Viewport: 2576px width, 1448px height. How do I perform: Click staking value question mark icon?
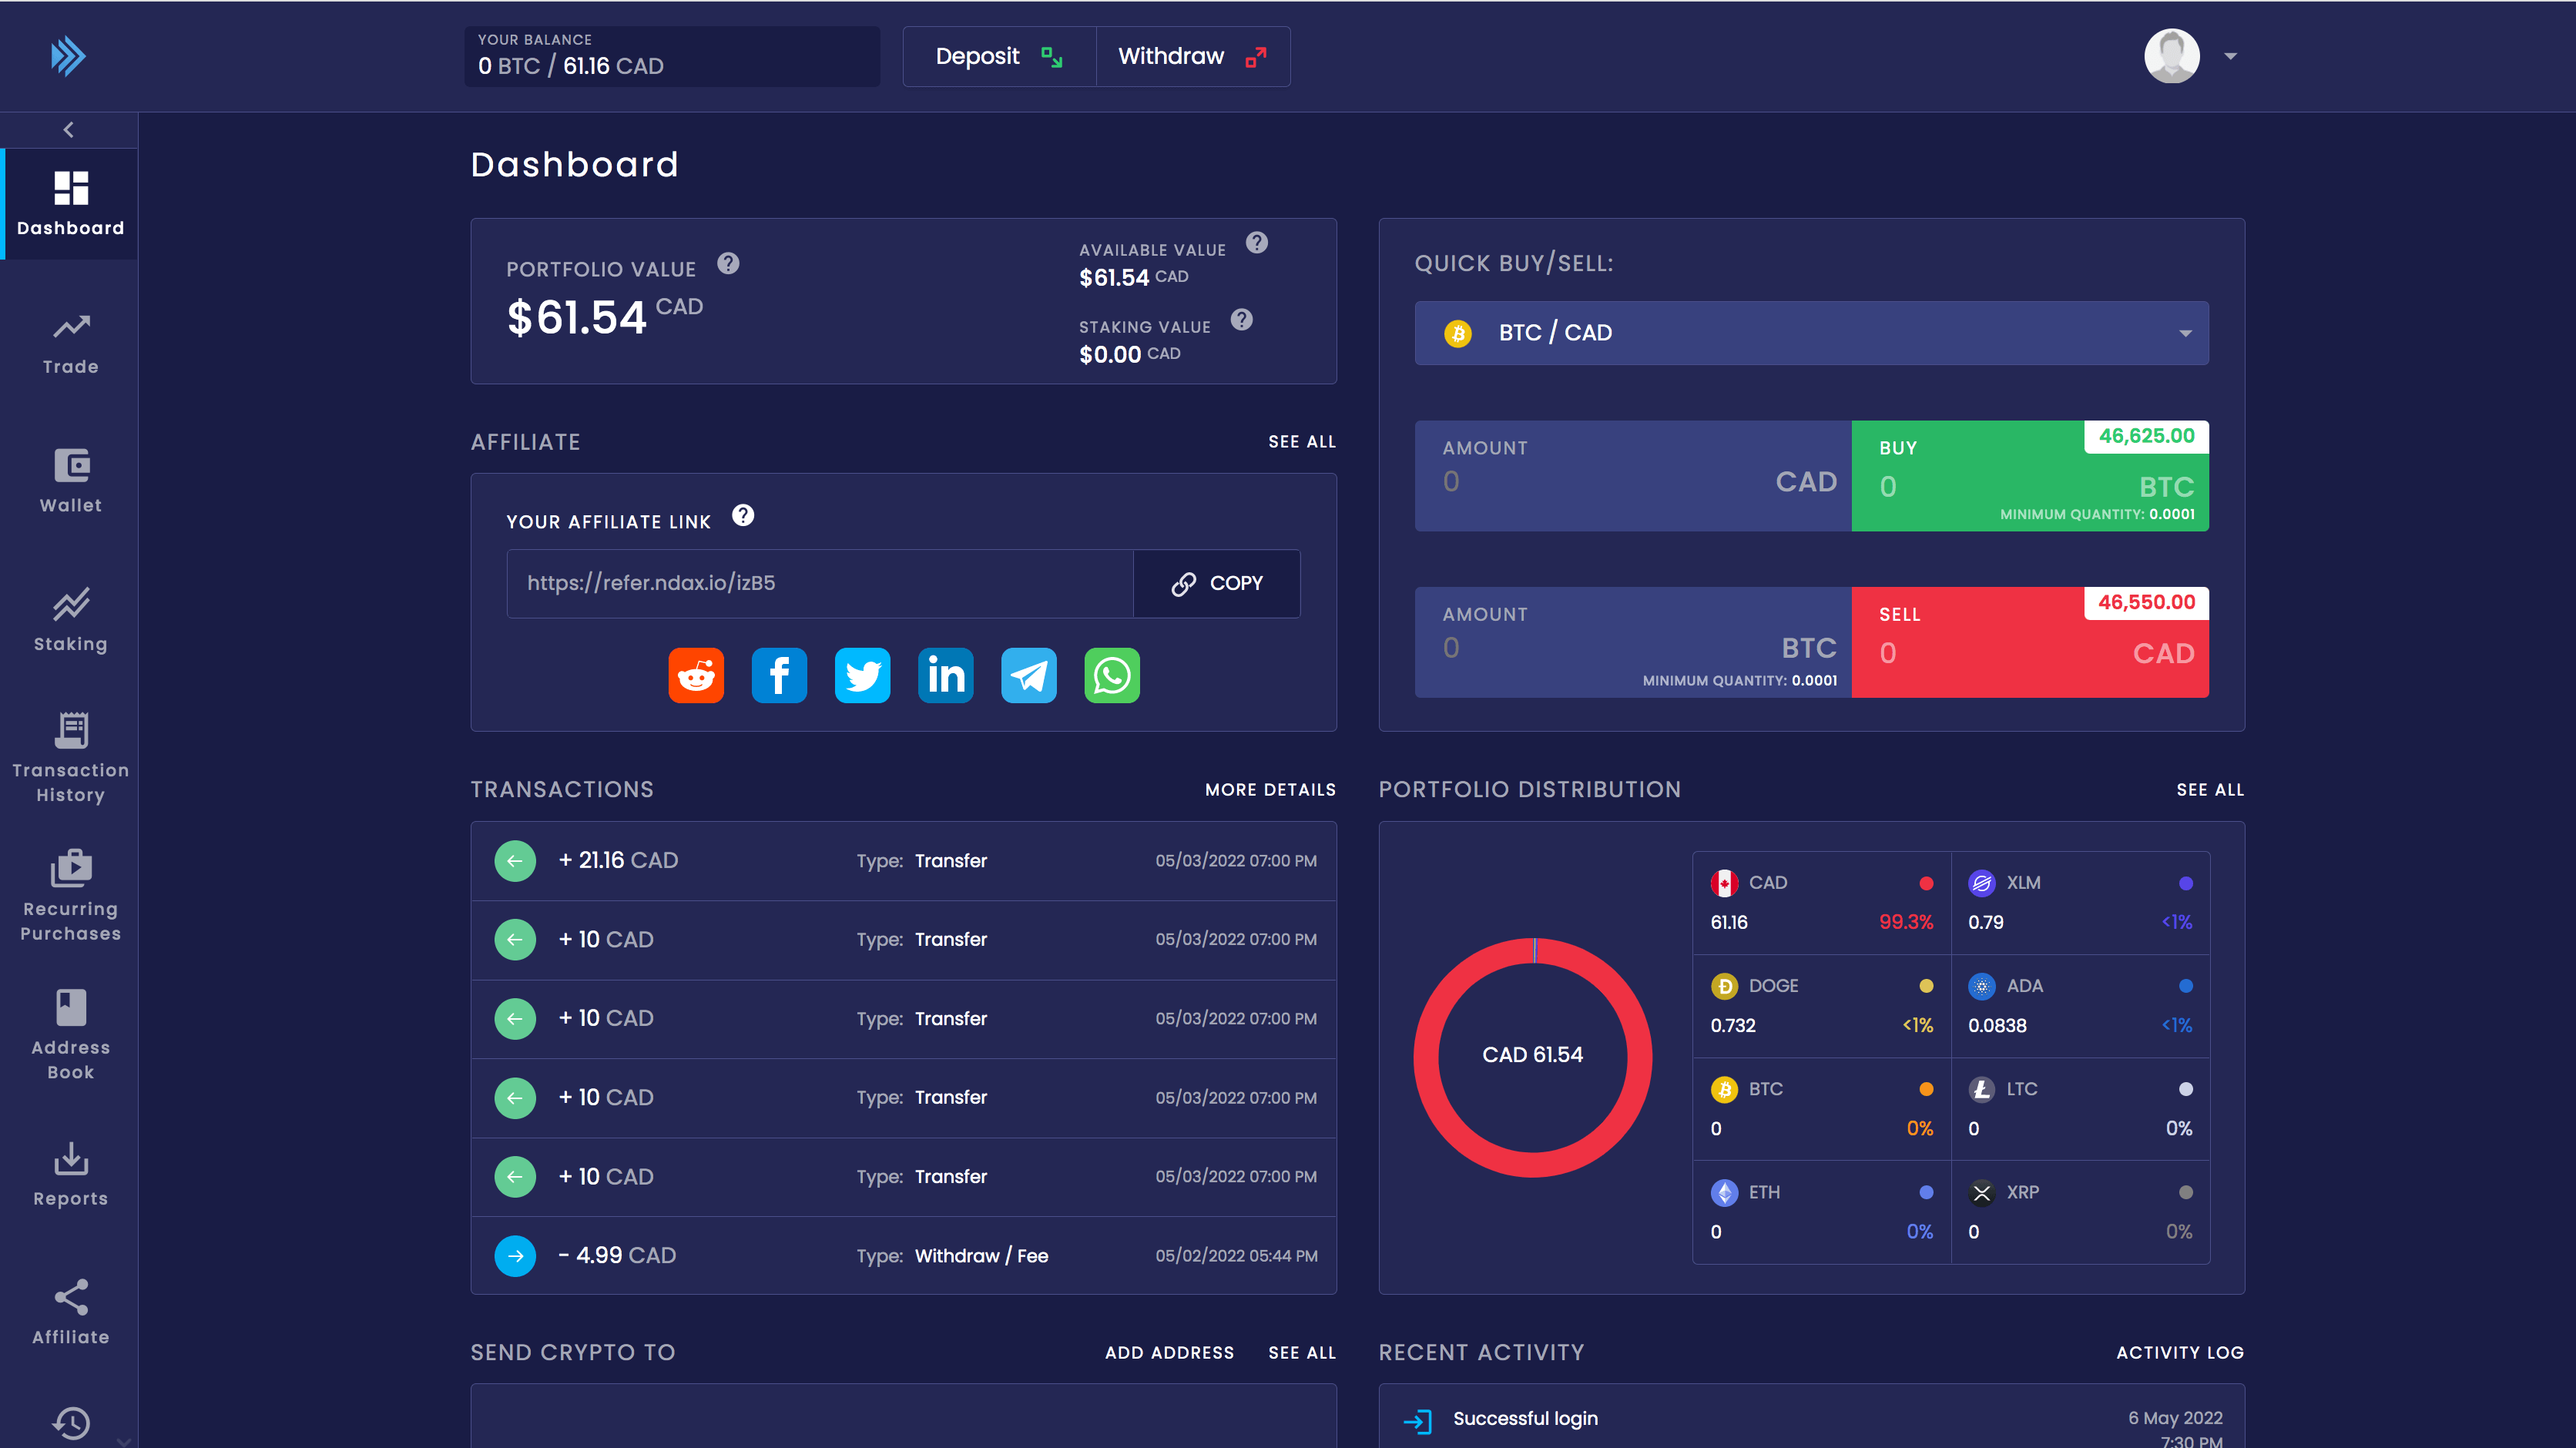tap(1241, 320)
